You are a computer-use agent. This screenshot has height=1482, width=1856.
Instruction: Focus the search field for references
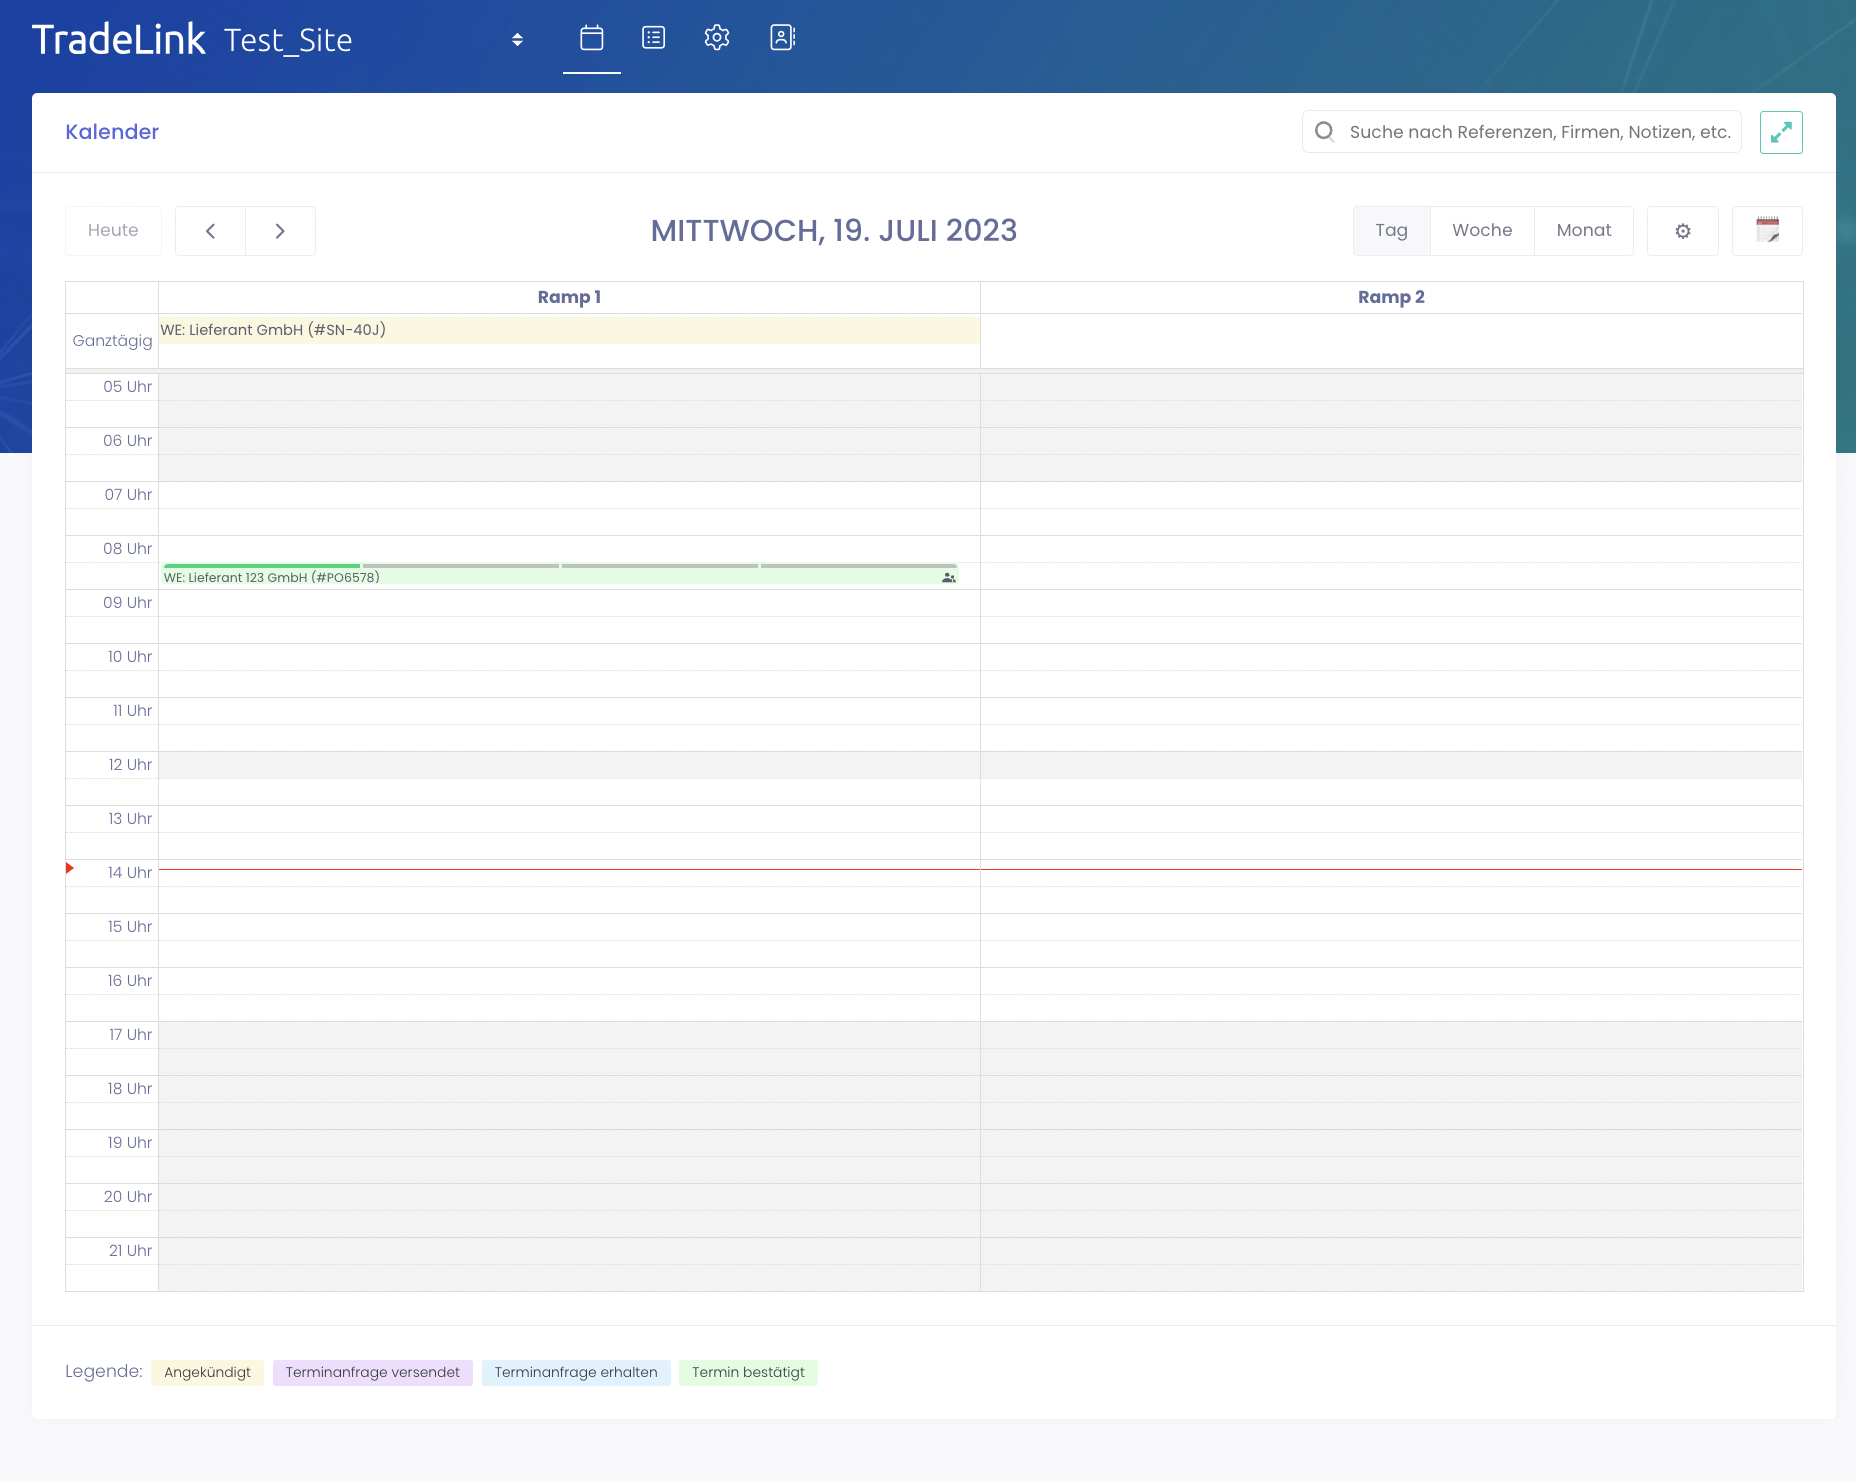pos(1538,132)
